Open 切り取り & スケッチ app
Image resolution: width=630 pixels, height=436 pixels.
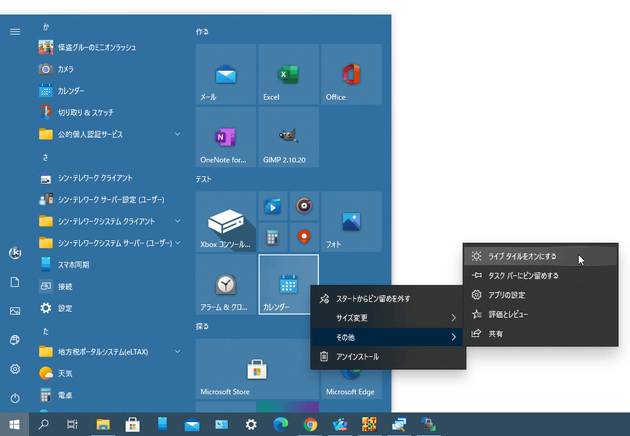pyautogui.click(x=109, y=113)
